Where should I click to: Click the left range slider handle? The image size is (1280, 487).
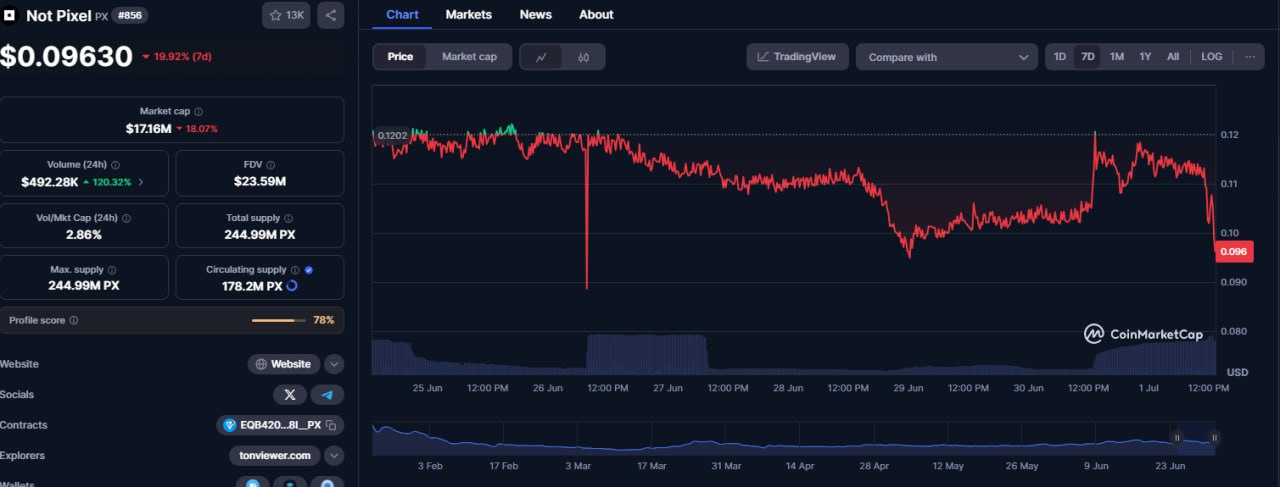click(1177, 438)
